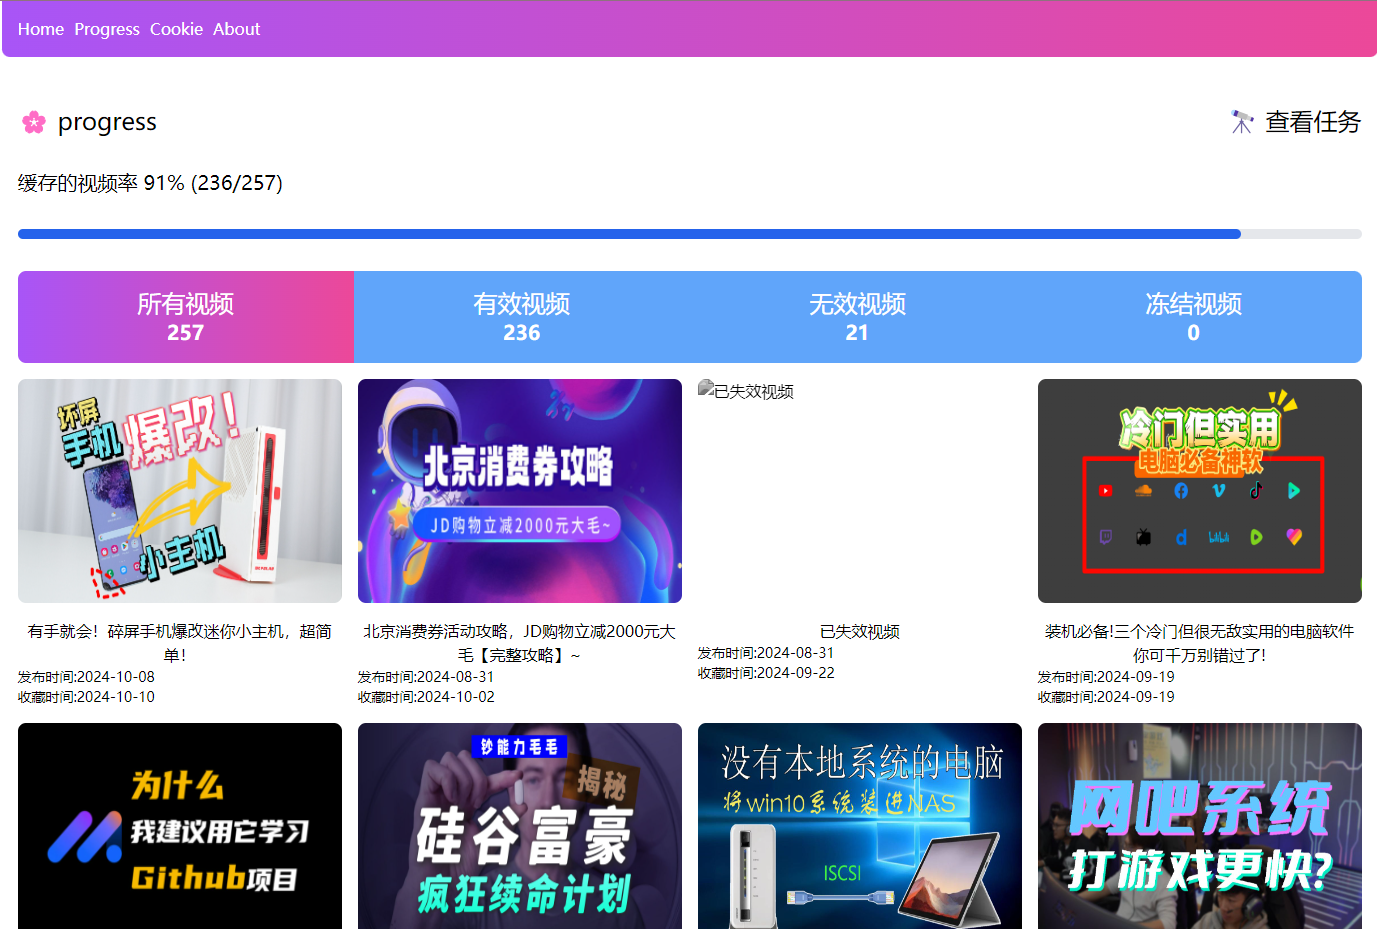Click the pink flower progress icon
The width and height of the screenshot is (1377, 929).
click(34, 122)
